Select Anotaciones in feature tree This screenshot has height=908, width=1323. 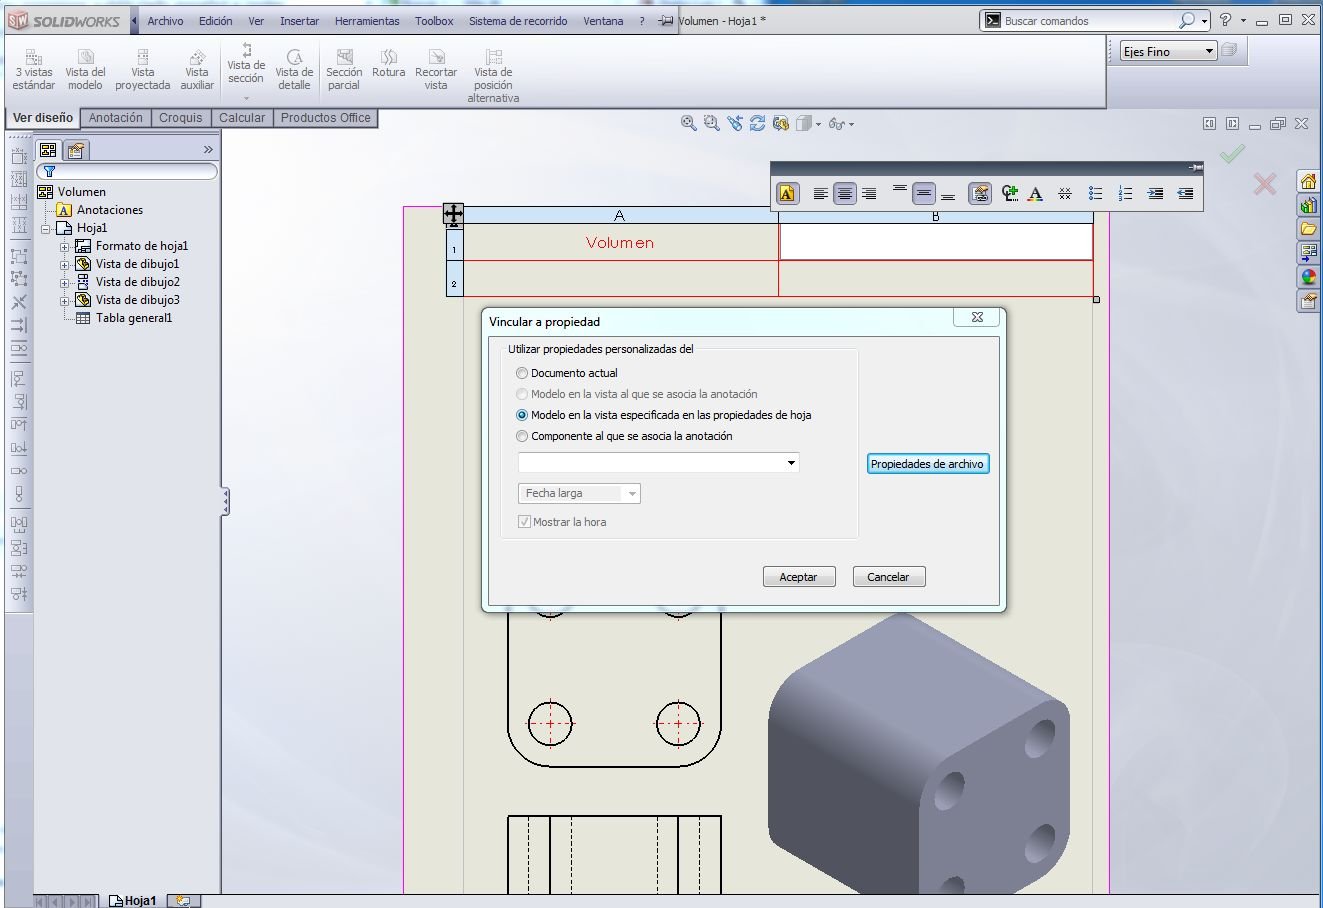tap(99, 210)
